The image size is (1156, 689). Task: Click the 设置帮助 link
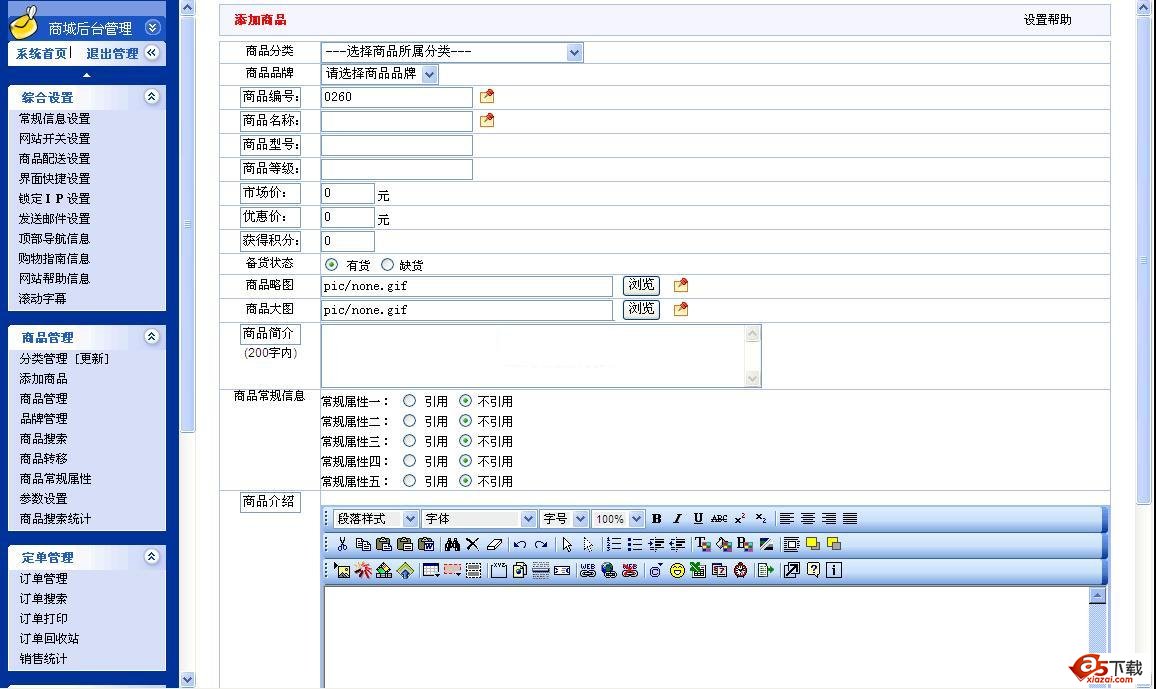(x=1047, y=20)
